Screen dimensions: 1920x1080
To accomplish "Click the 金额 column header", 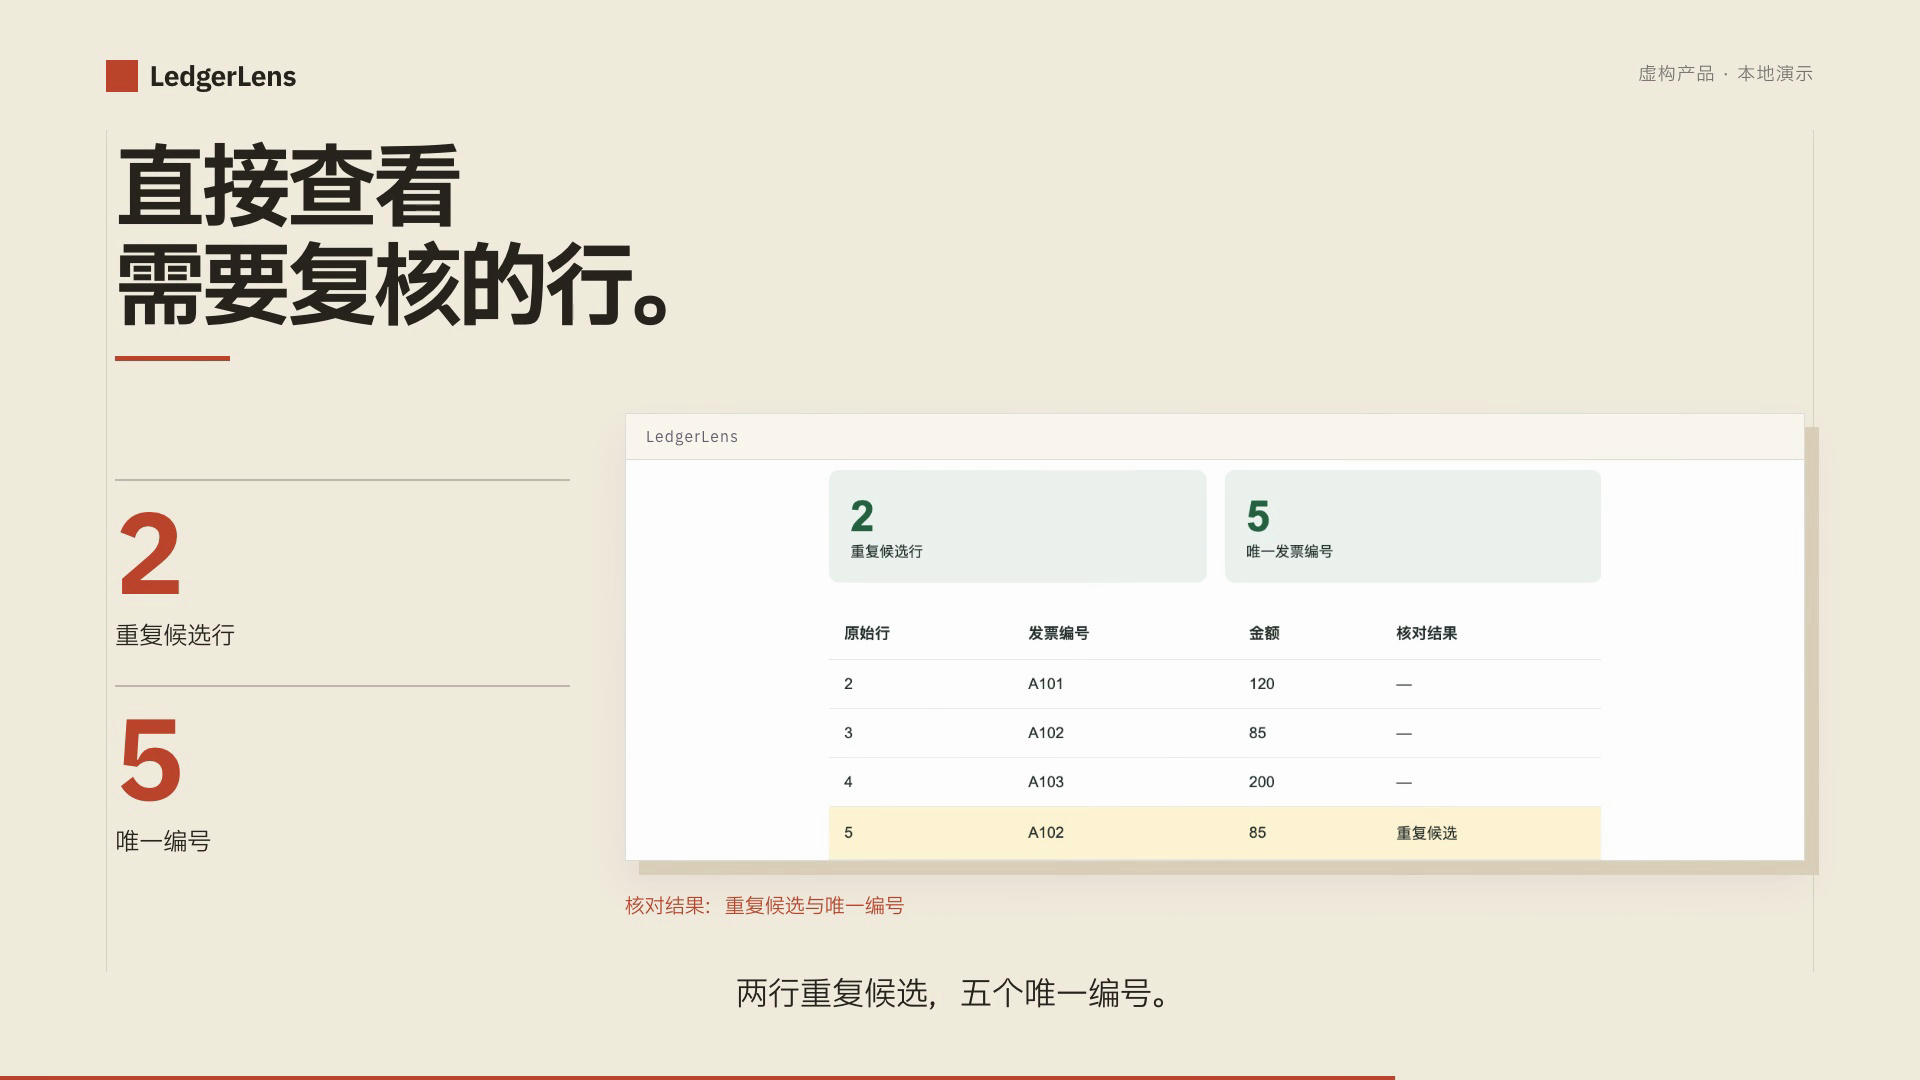I will click(1264, 633).
